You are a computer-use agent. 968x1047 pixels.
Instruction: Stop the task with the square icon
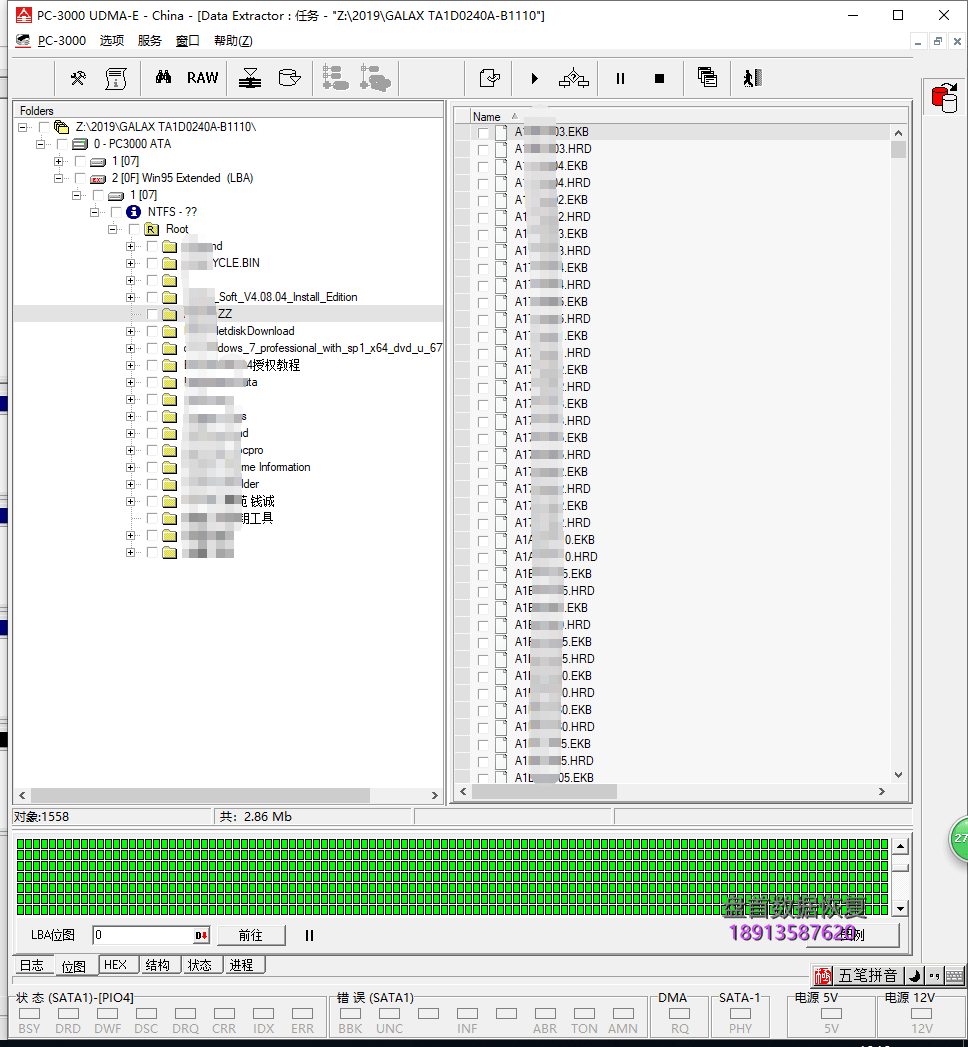(660, 79)
